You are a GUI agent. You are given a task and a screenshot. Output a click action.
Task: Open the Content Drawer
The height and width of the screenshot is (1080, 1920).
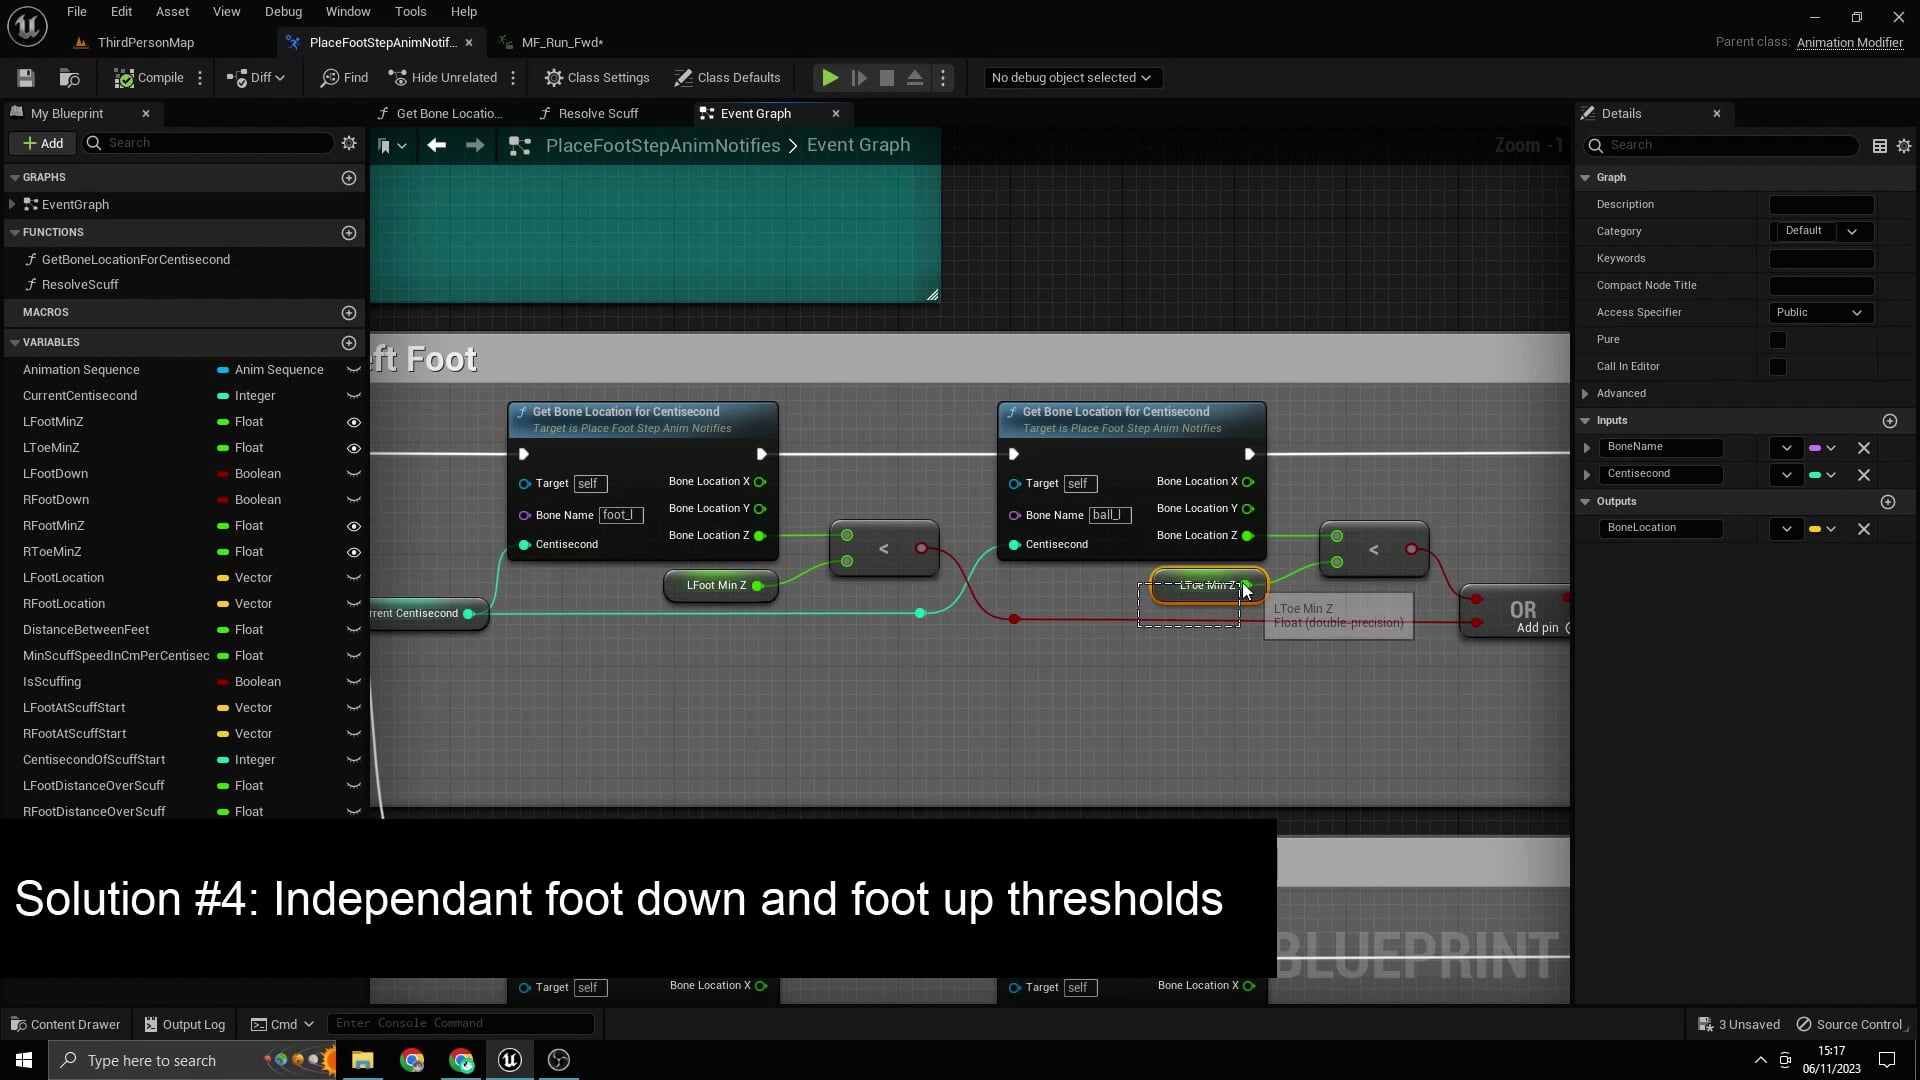coord(64,1024)
